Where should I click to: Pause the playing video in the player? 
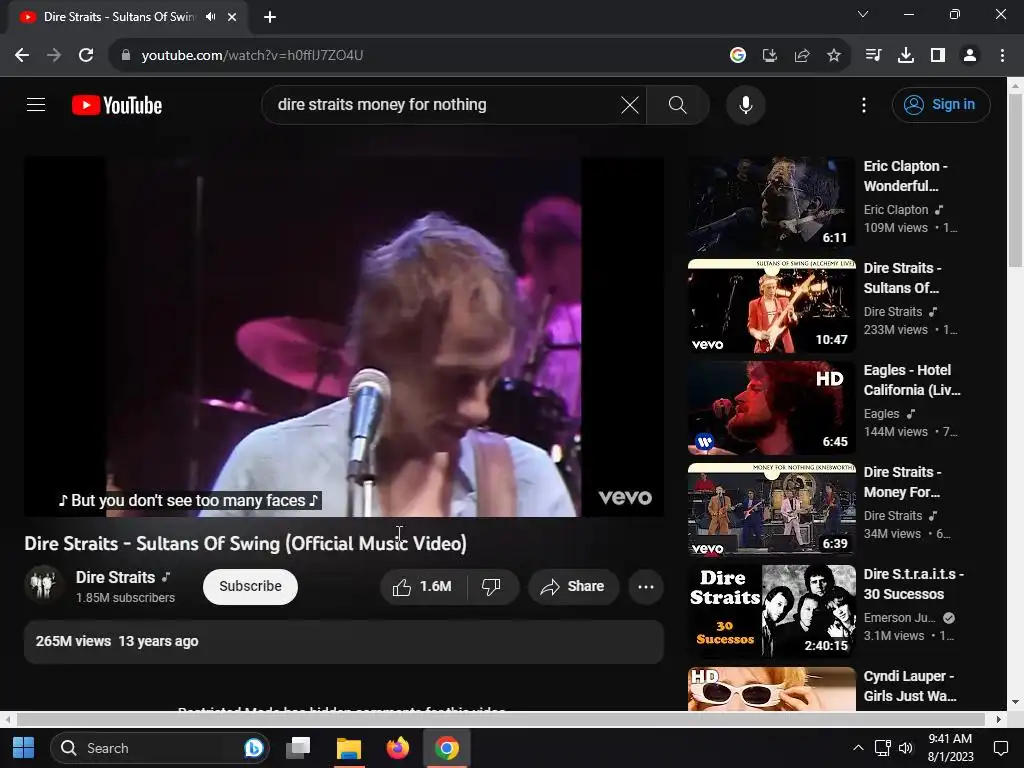tap(344, 336)
